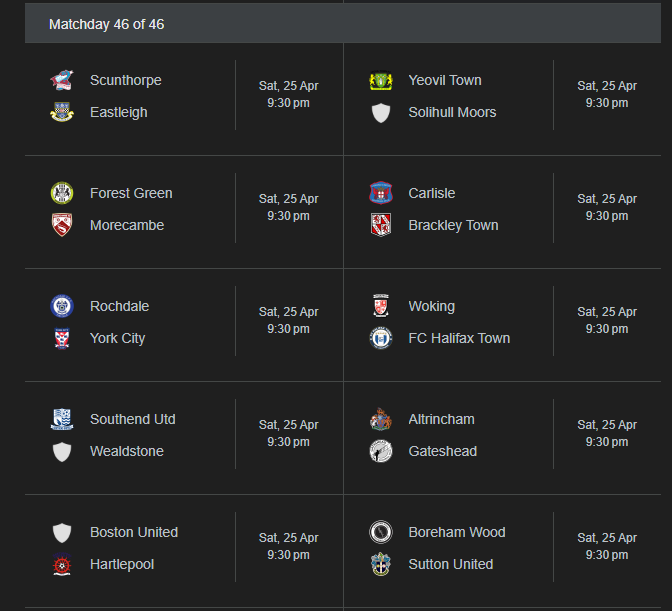Click the Eastleigh club crest
Viewport: 672px width, 611px height.
(x=62, y=112)
